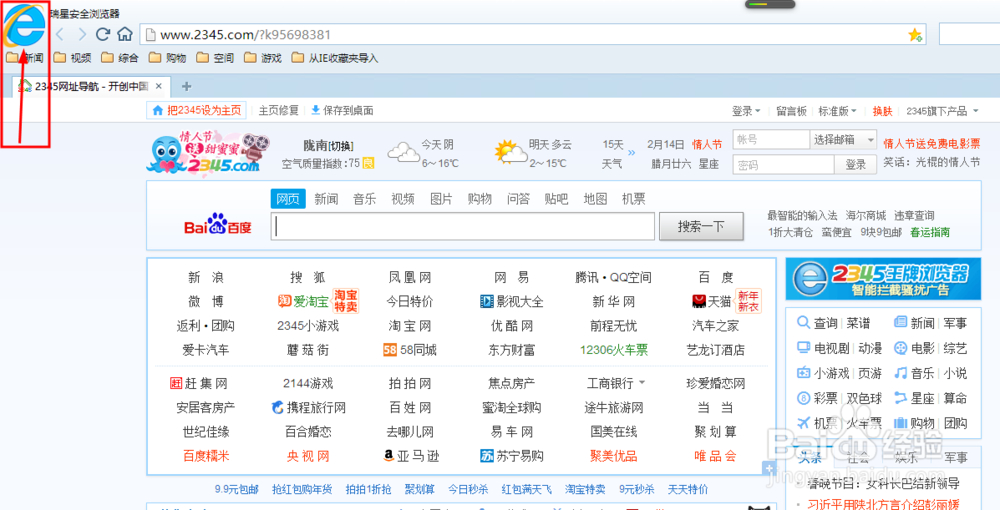The height and width of the screenshot is (510, 1000).
Task: Click the 新闻 newspaper icon
Action: (x=900, y=323)
